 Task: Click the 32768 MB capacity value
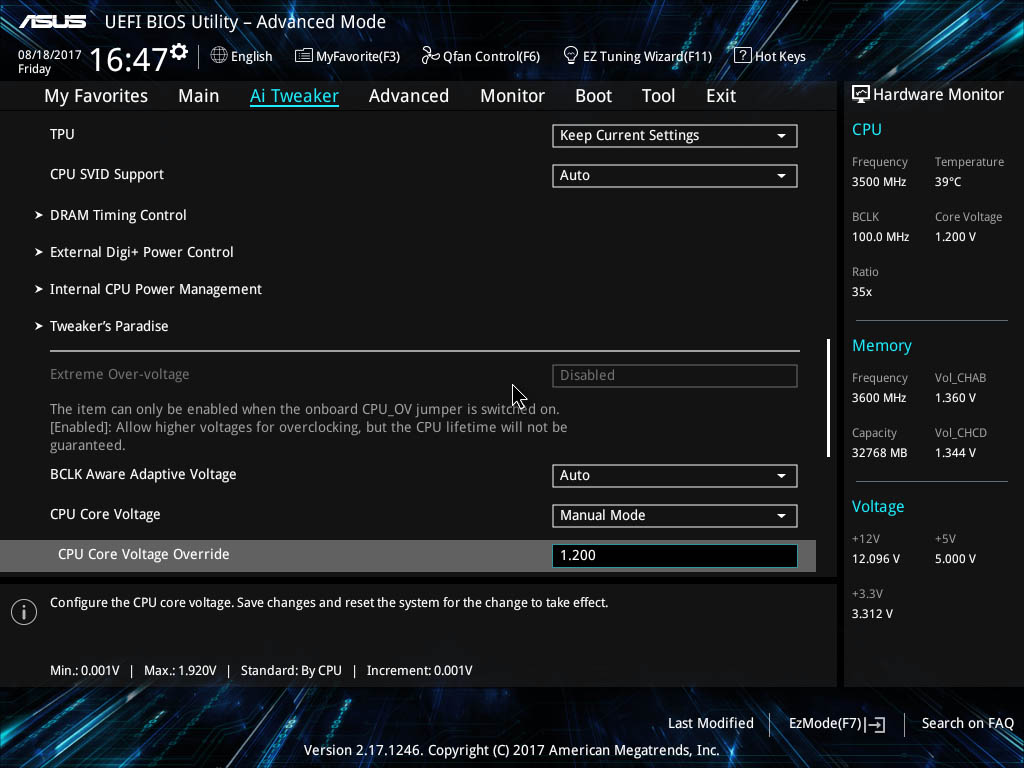click(x=880, y=453)
